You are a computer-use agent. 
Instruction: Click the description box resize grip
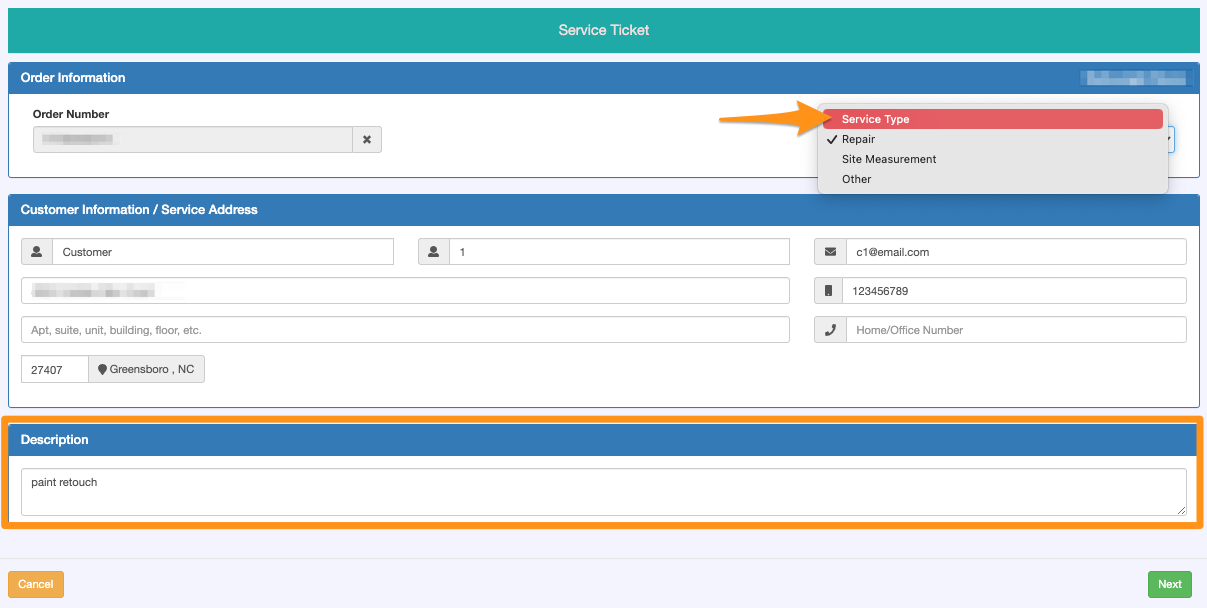[1181, 510]
